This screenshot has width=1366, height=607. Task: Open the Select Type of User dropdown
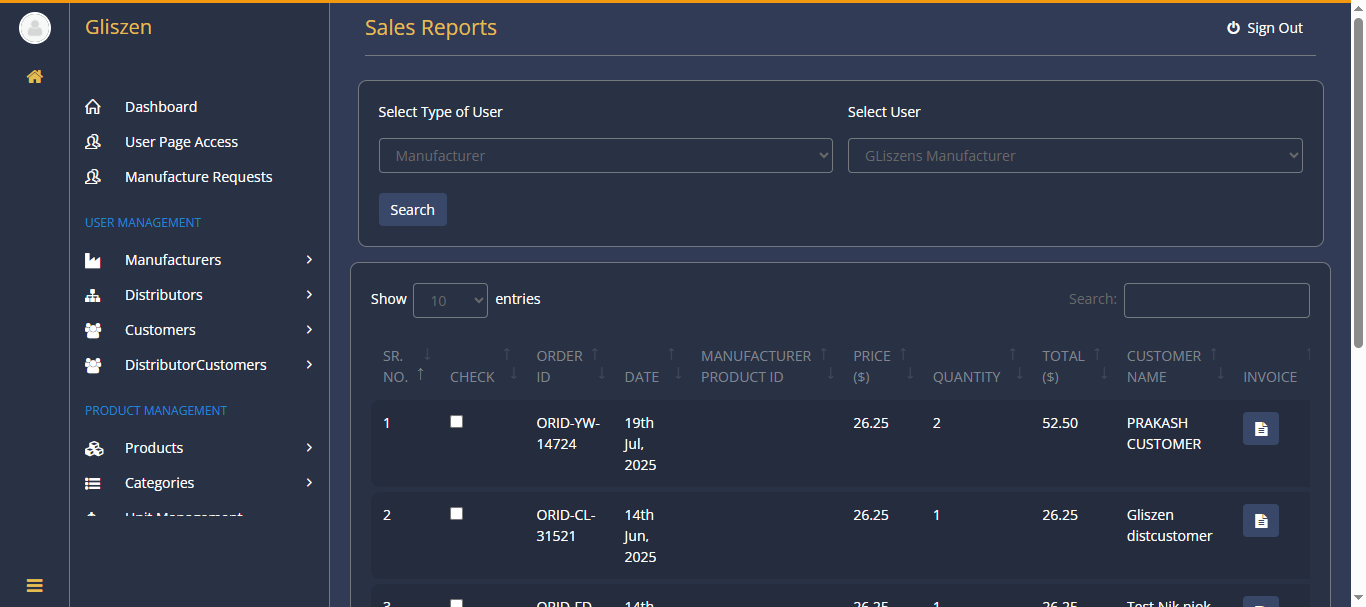(x=606, y=156)
